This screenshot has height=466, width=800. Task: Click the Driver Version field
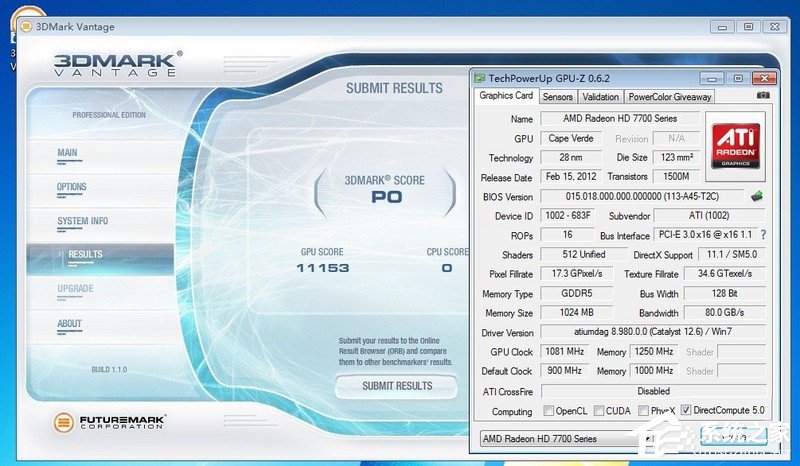(x=653, y=332)
